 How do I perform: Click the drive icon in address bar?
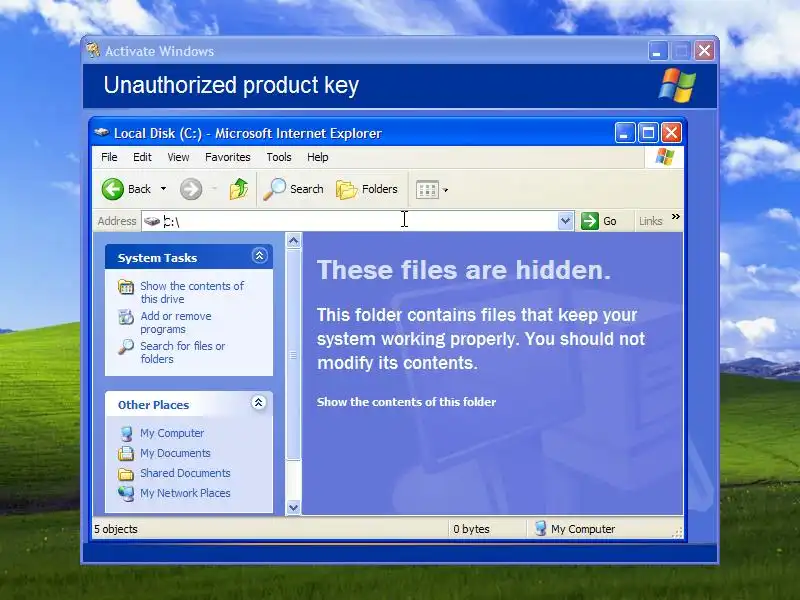click(x=152, y=221)
